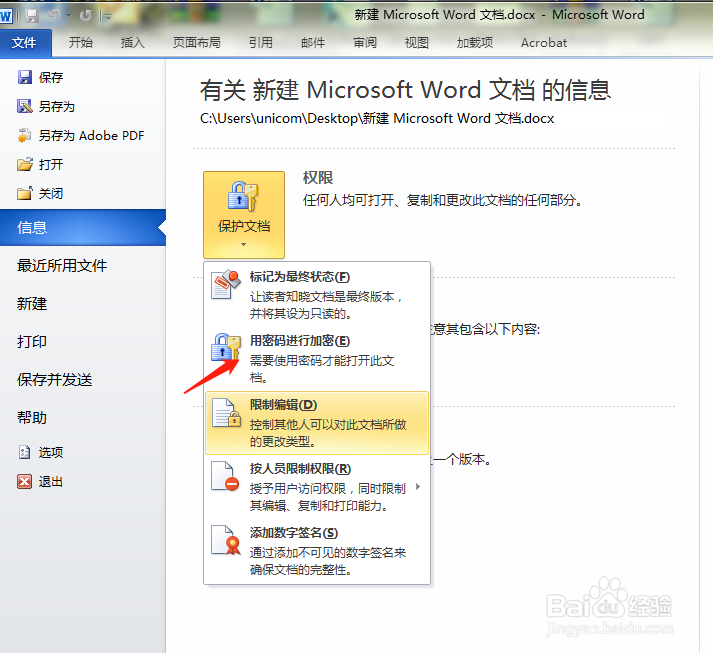Choose 限制编辑(D) menu entry

click(316, 423)
